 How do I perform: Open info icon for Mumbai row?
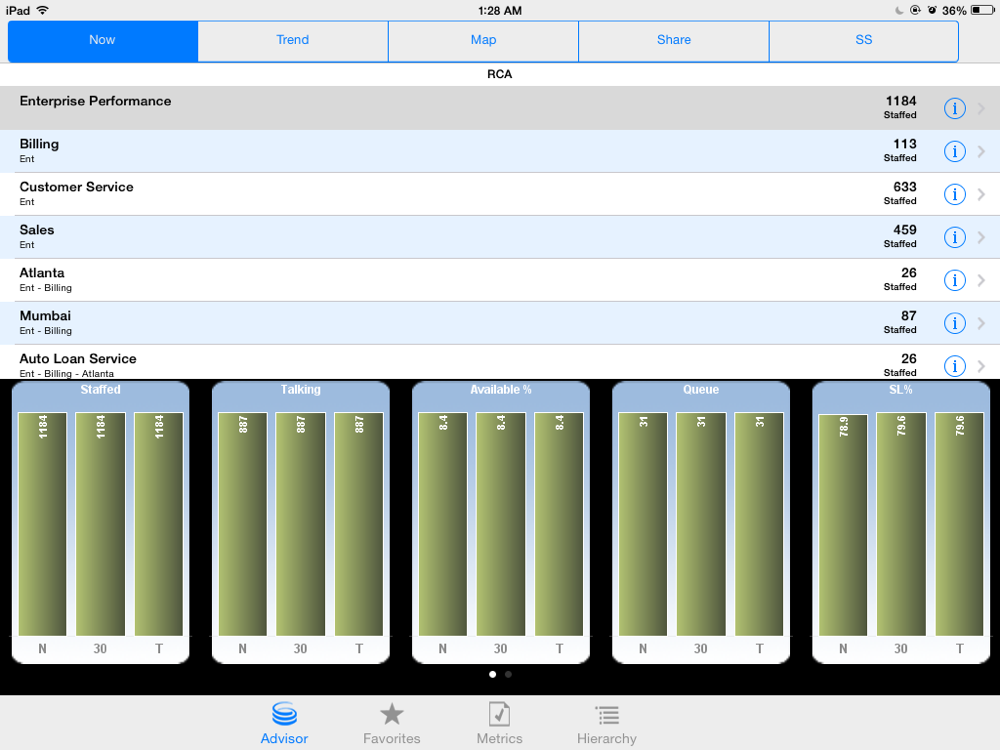click(954, 323)
